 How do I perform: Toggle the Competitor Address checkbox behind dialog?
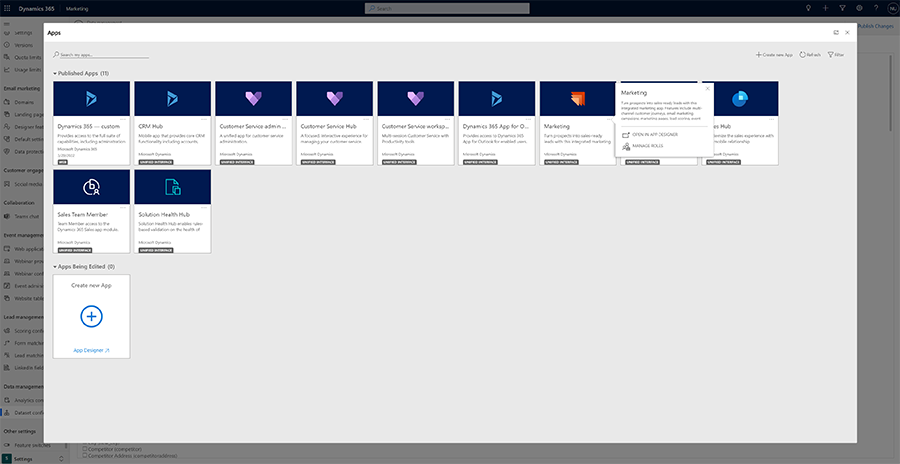85,455
